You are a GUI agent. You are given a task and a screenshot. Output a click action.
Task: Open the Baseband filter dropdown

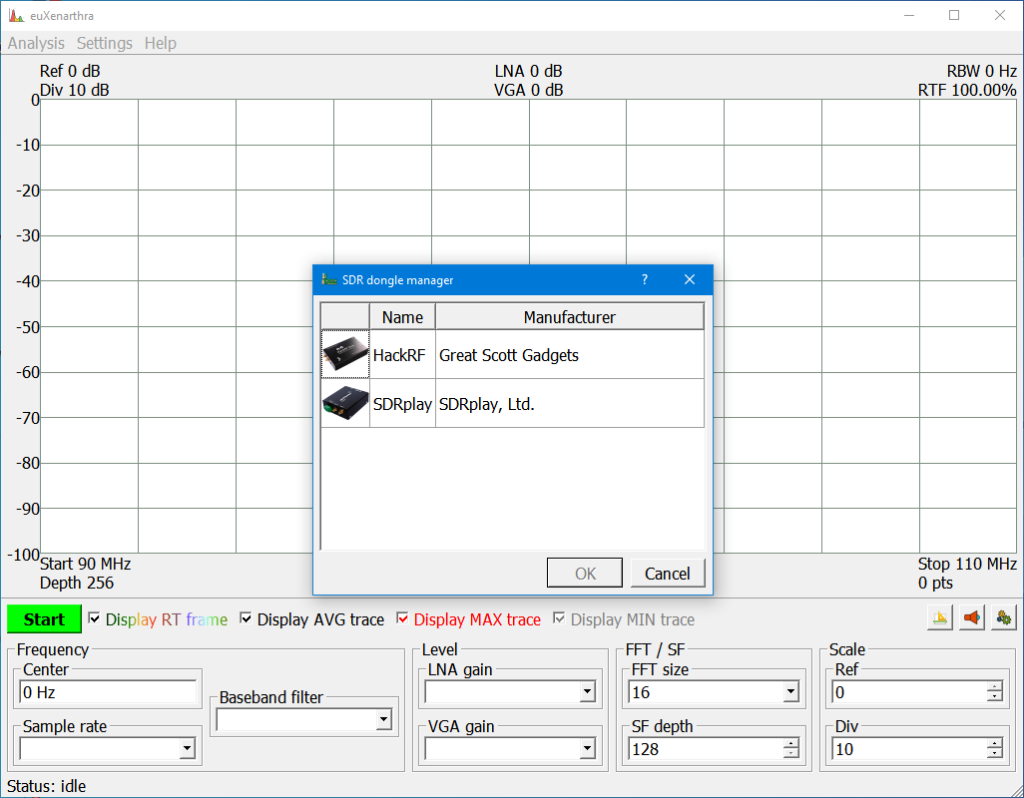pos(383,720)
